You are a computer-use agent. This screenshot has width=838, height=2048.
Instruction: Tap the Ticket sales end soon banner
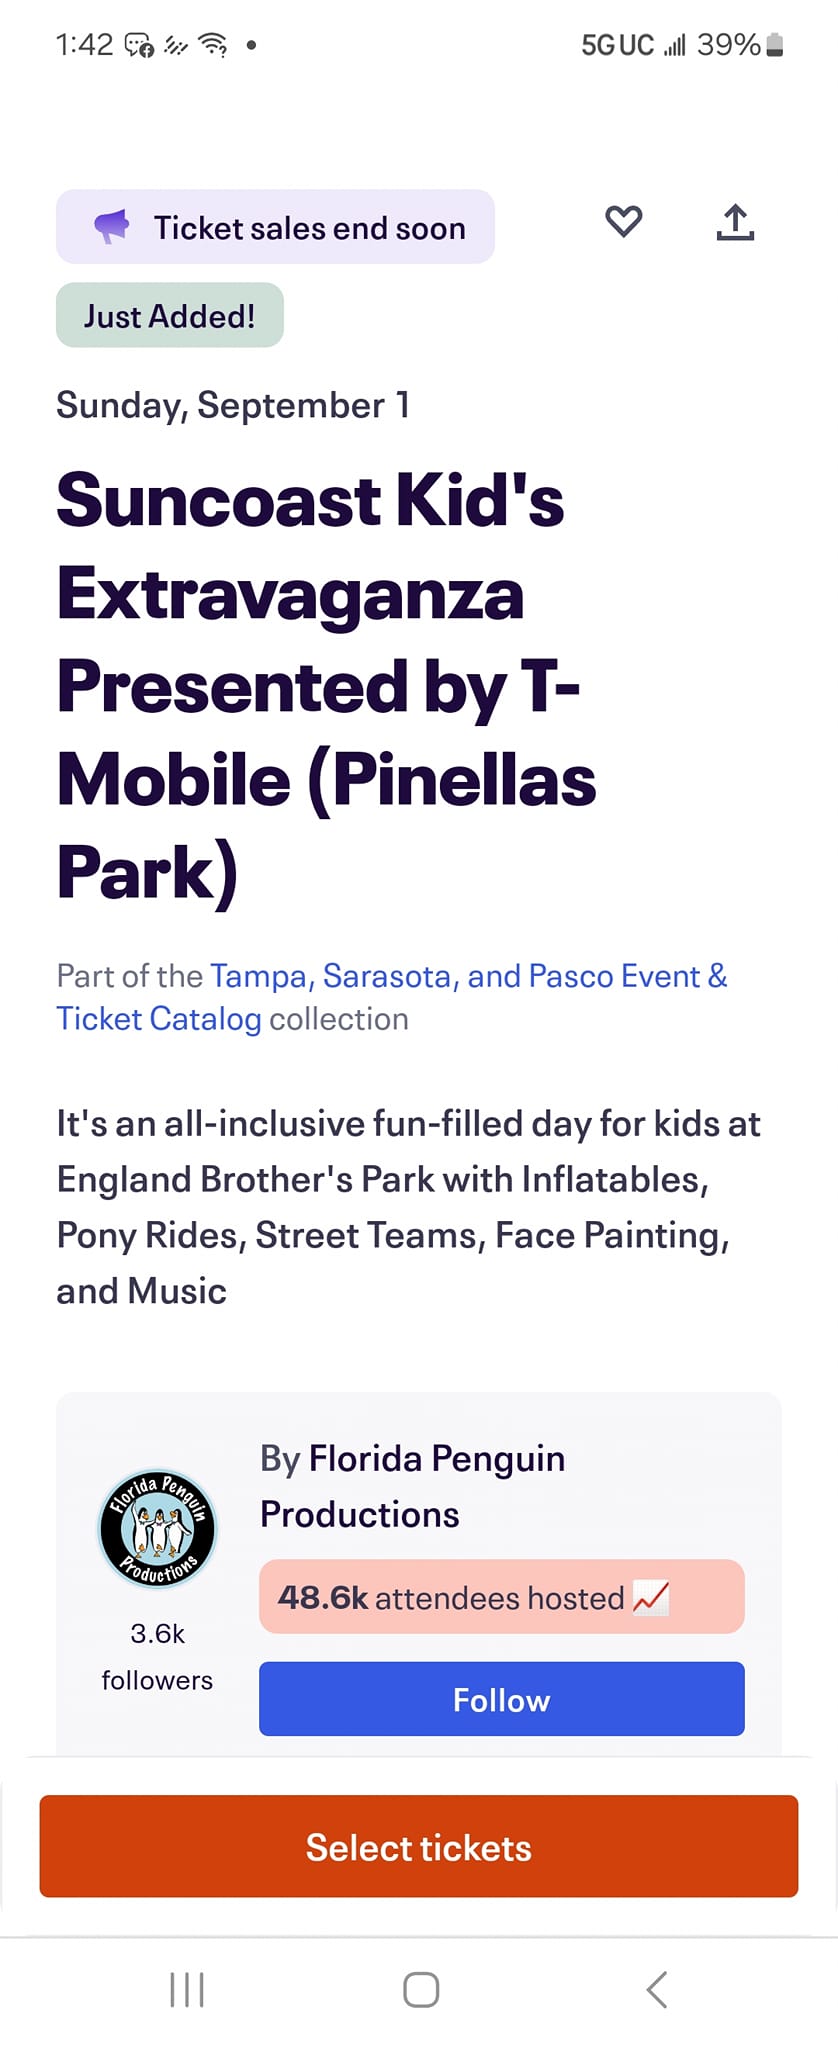coord(275,227)
